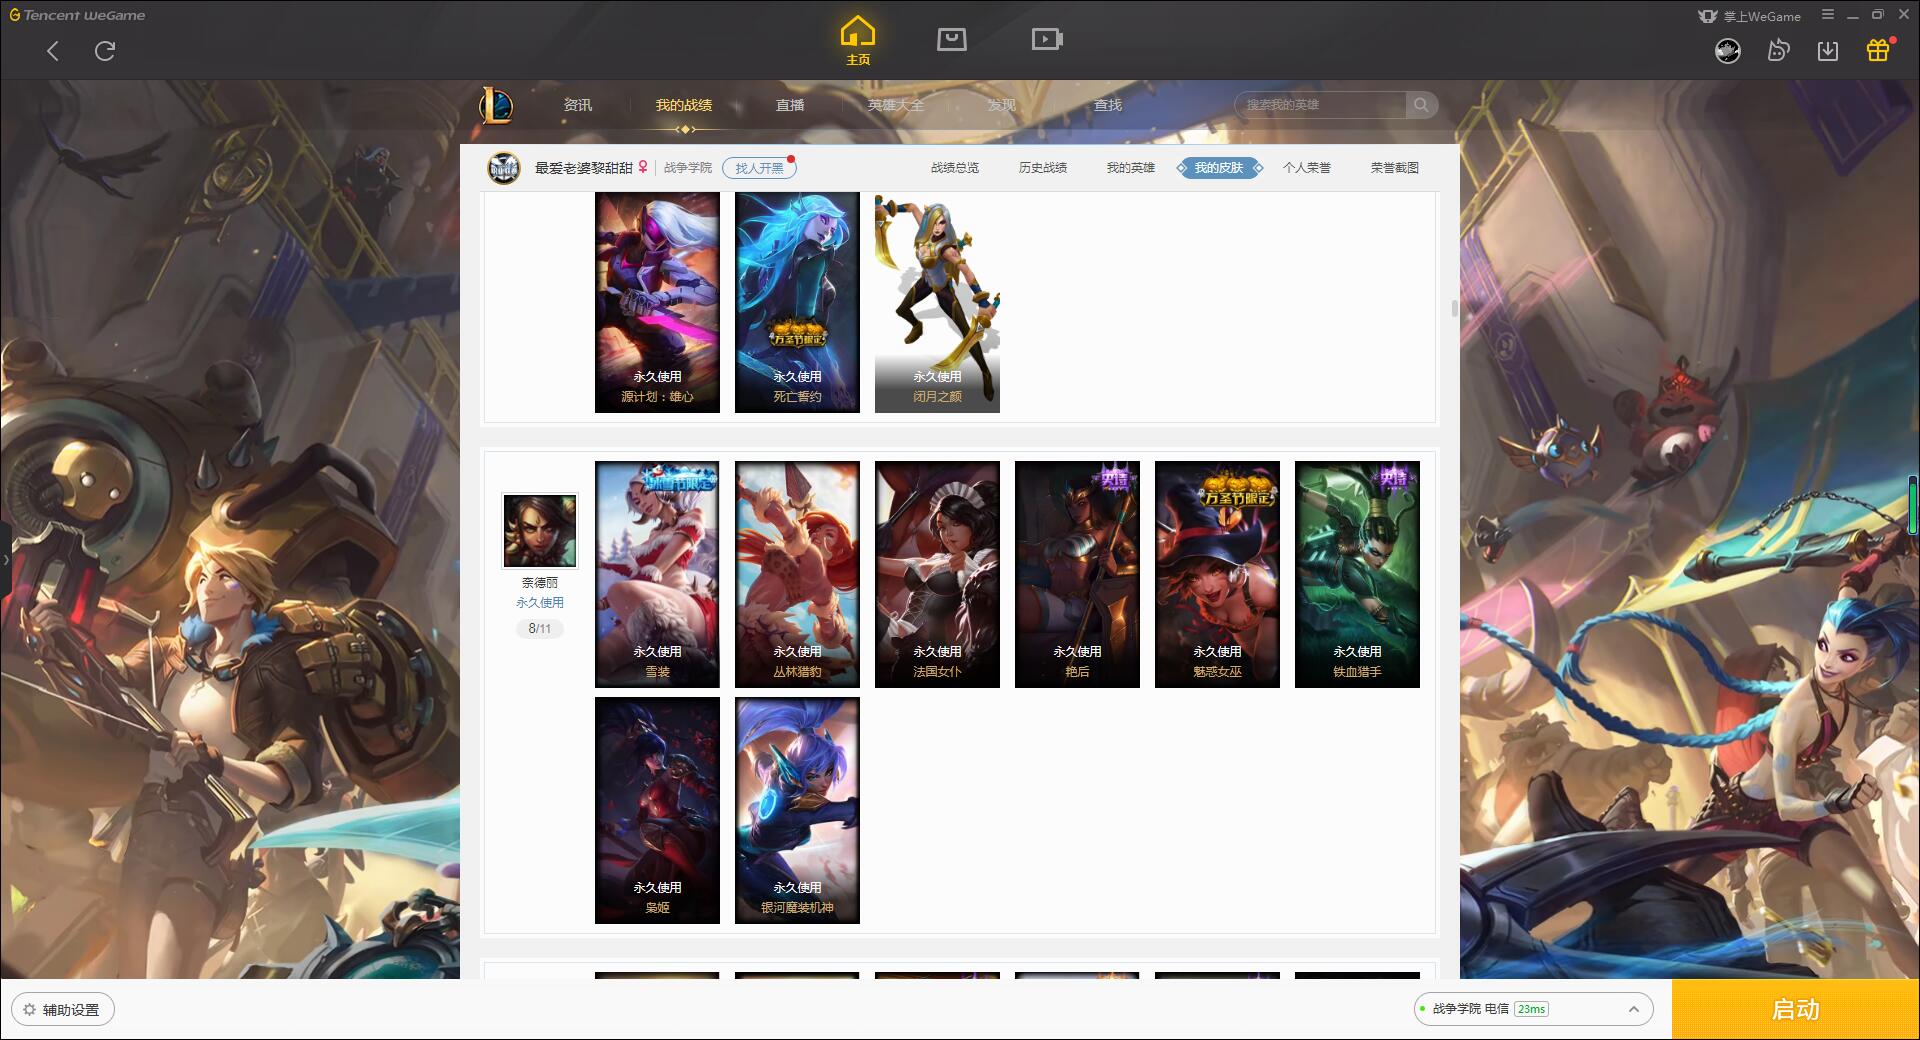This screenshot has width=1920, height=1040.
Task: Click the 搜索我的英雄 search field
Action: coord(1320,105)
